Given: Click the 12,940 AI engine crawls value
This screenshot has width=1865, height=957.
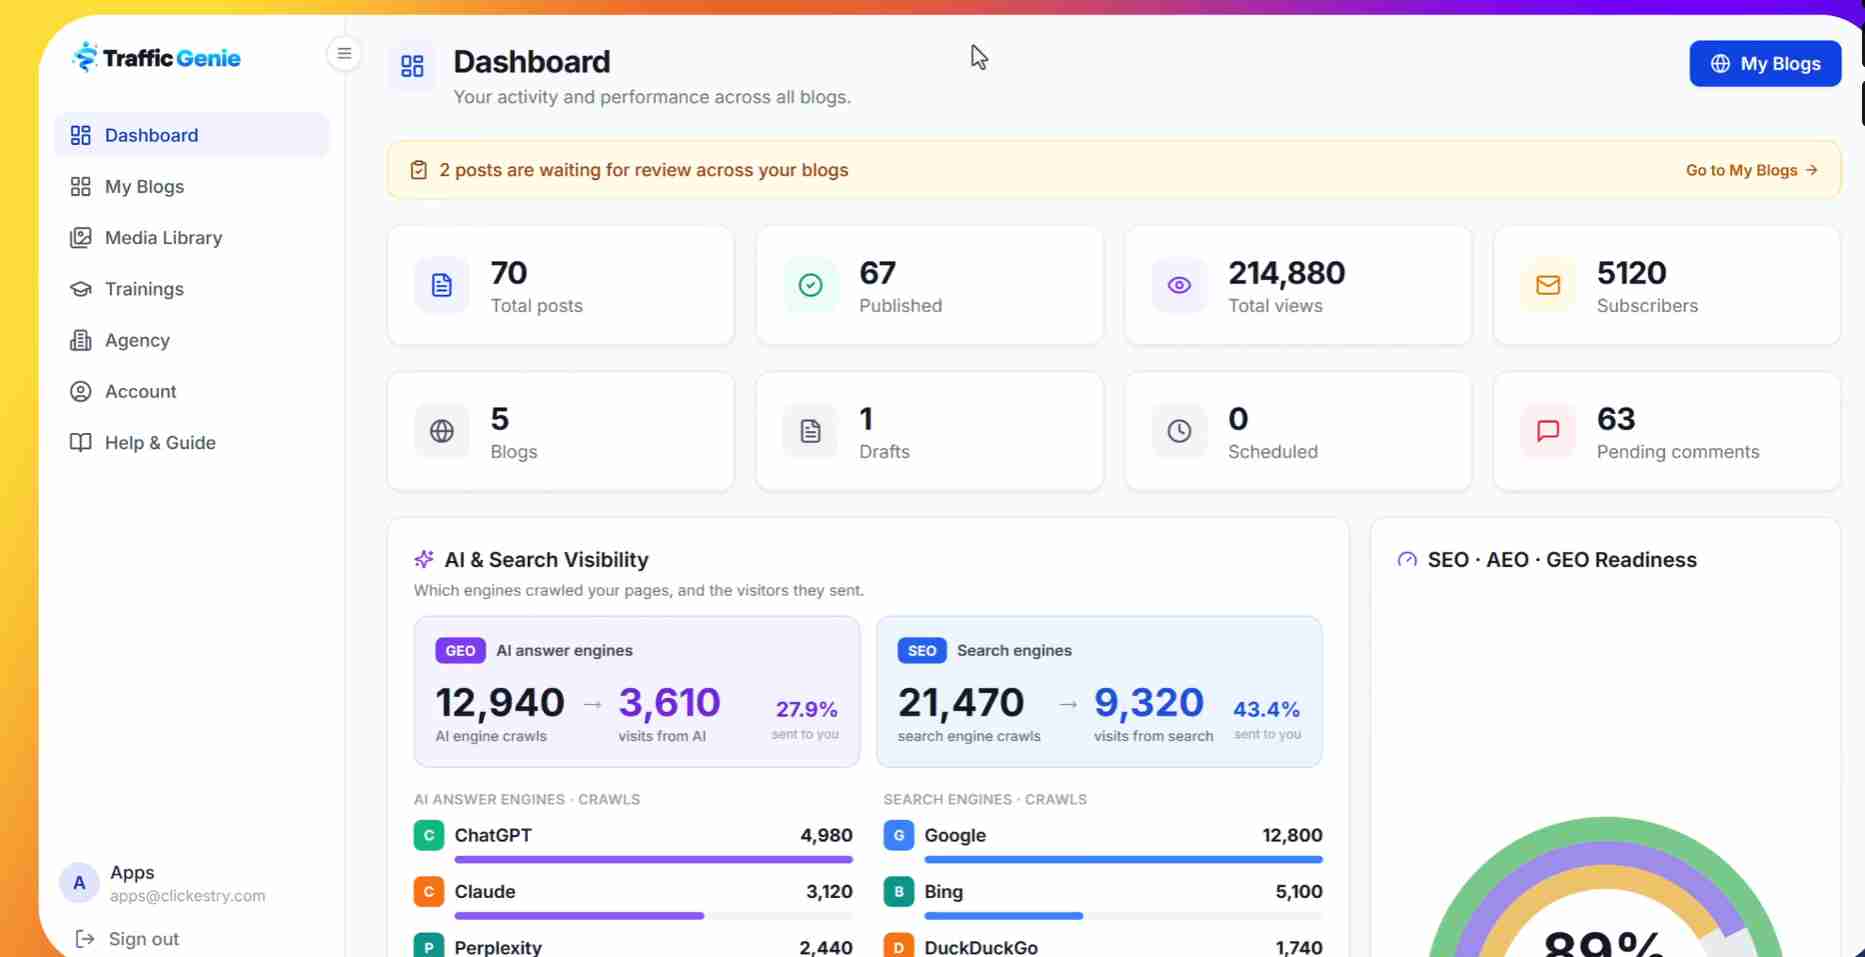Looking at the screenshot, I should click(x=500, y=702).
